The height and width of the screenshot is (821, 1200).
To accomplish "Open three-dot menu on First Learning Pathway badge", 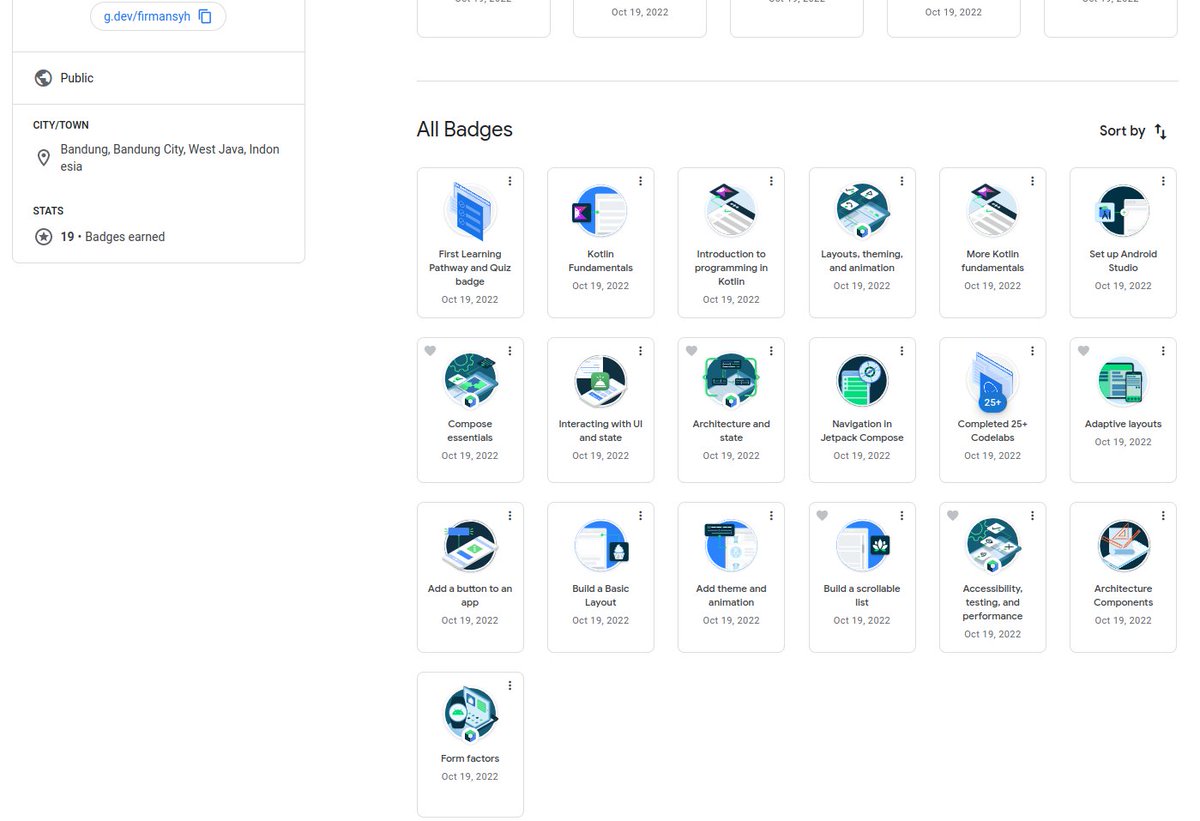I will 510,181.
